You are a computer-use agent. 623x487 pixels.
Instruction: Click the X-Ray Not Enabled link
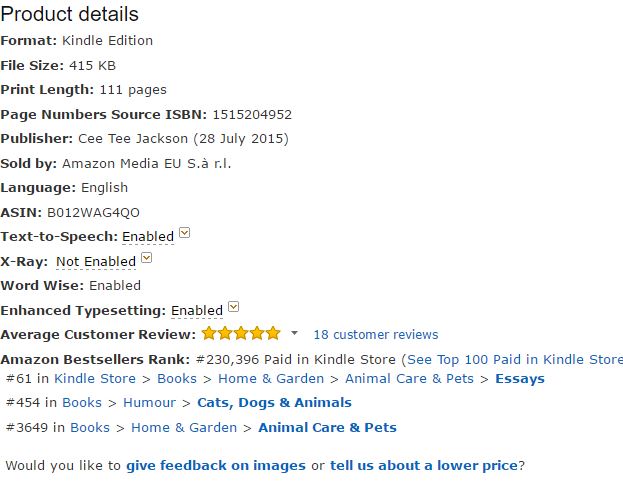[96, 261]
